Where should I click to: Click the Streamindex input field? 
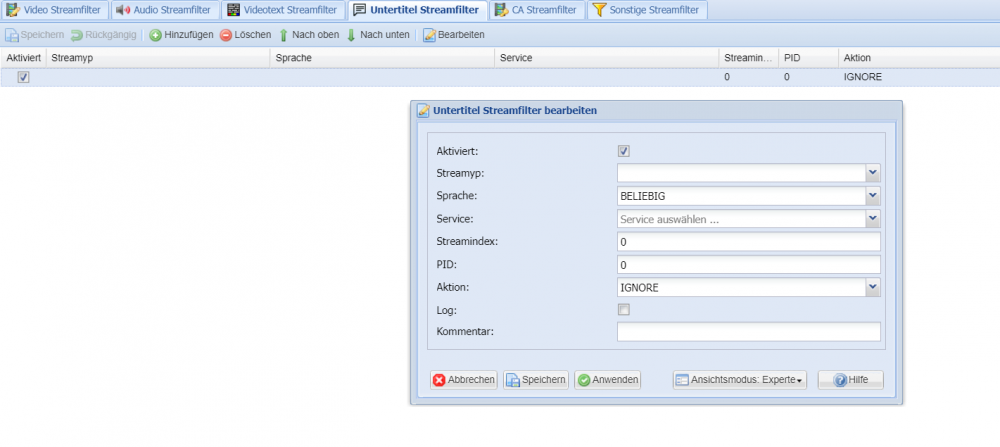click(749, 242)
